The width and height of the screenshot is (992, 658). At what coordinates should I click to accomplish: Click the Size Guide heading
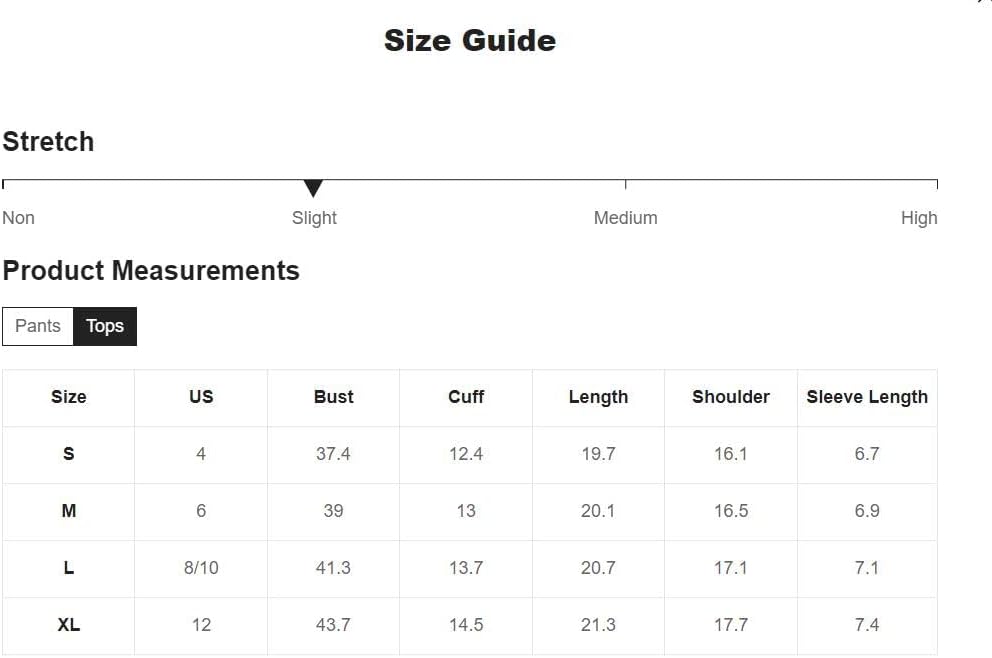tap(470, 40)
